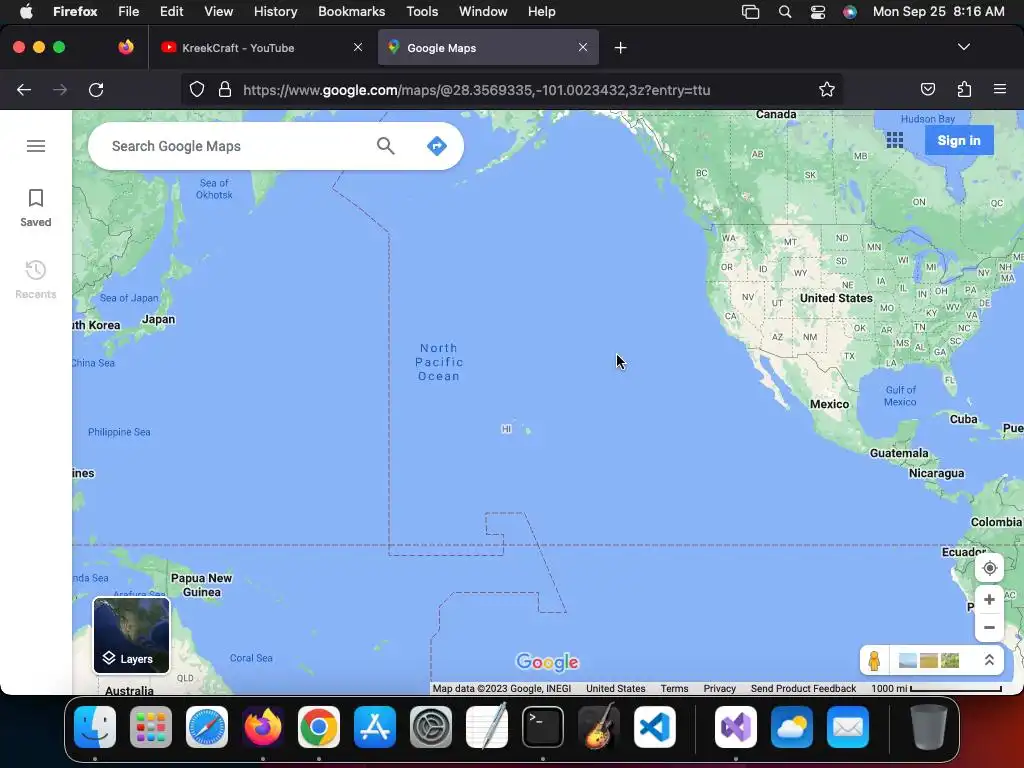Viewport: 1024px width, 768px height.
Task: Click the Papua New Guinea label
Action: click(x=201, y=585)
